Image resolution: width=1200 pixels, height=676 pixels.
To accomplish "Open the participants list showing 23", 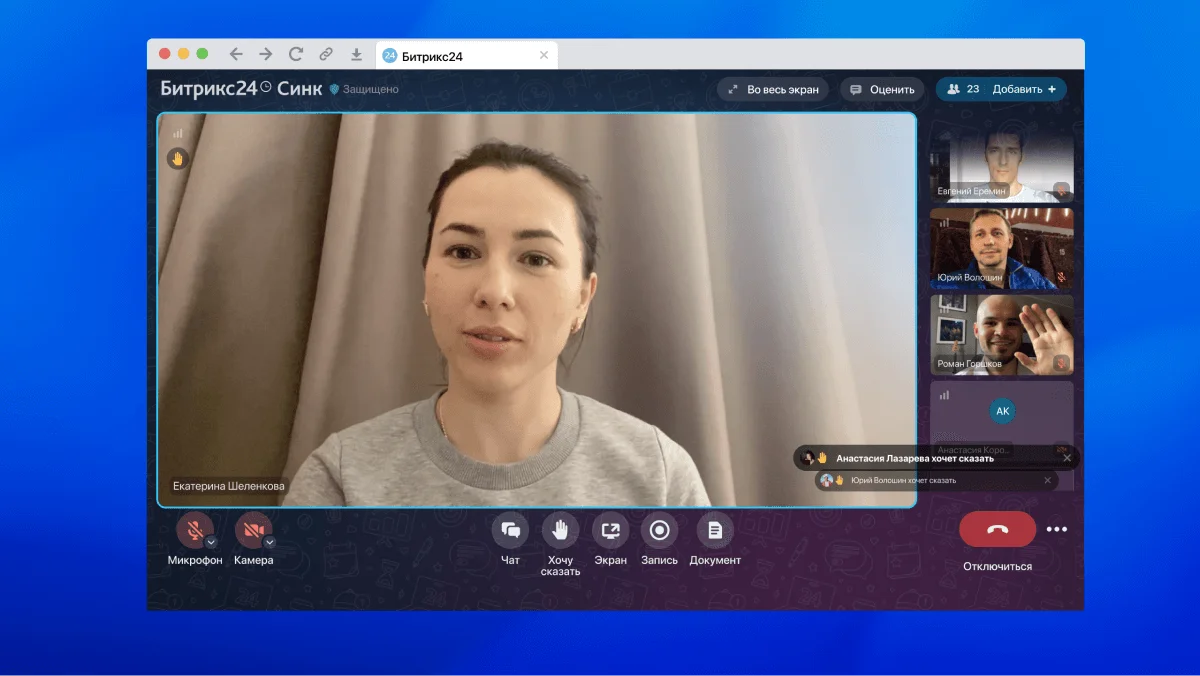I will [x=962, y=89].
